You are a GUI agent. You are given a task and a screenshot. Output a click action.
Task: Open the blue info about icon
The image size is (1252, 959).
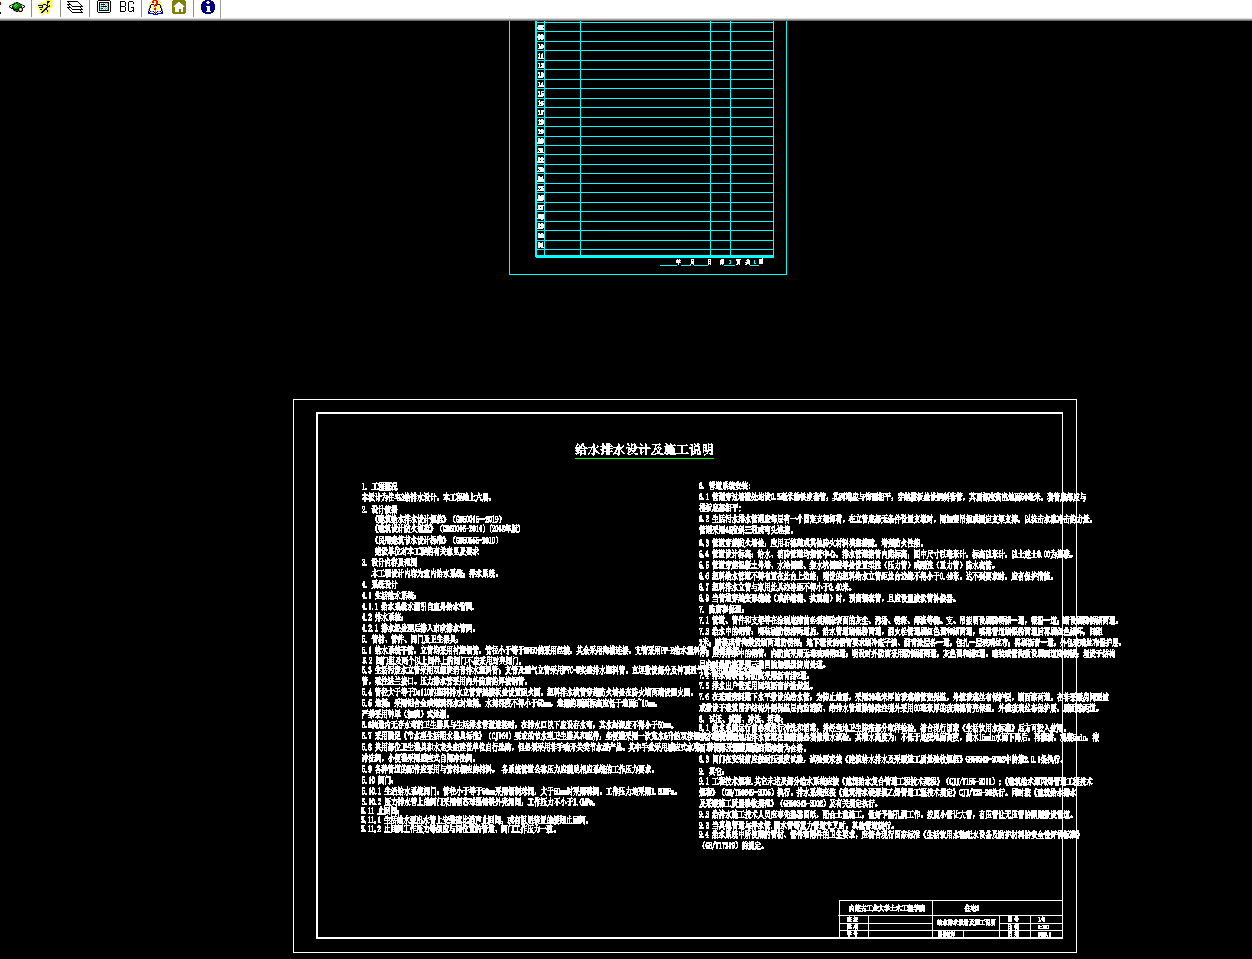point(207,7)
